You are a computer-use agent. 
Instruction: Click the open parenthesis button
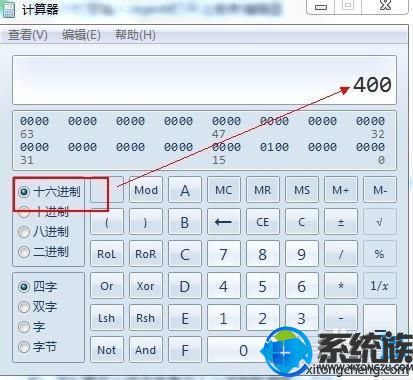coord(107,222)
